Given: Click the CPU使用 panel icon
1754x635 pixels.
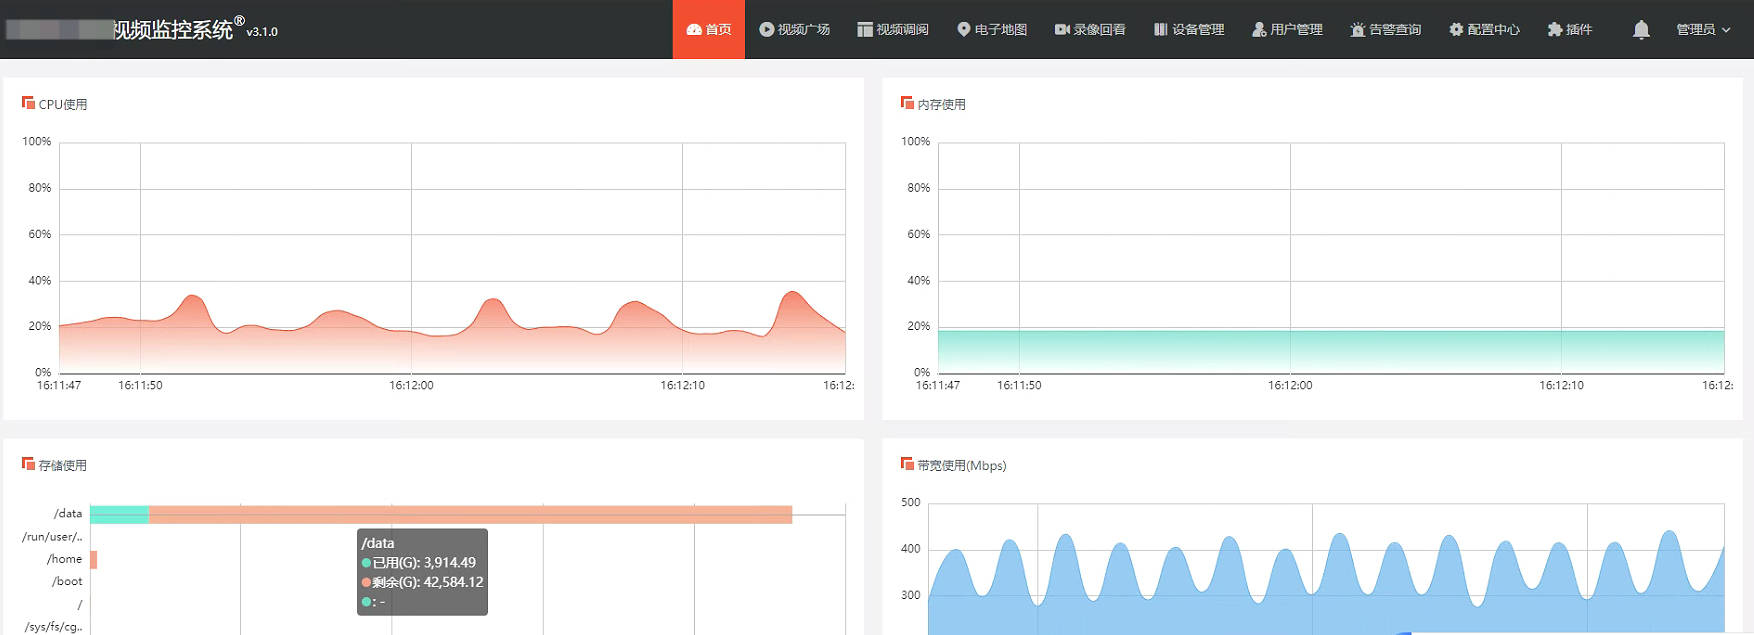Looking at the screenshot, I should 28,103.
